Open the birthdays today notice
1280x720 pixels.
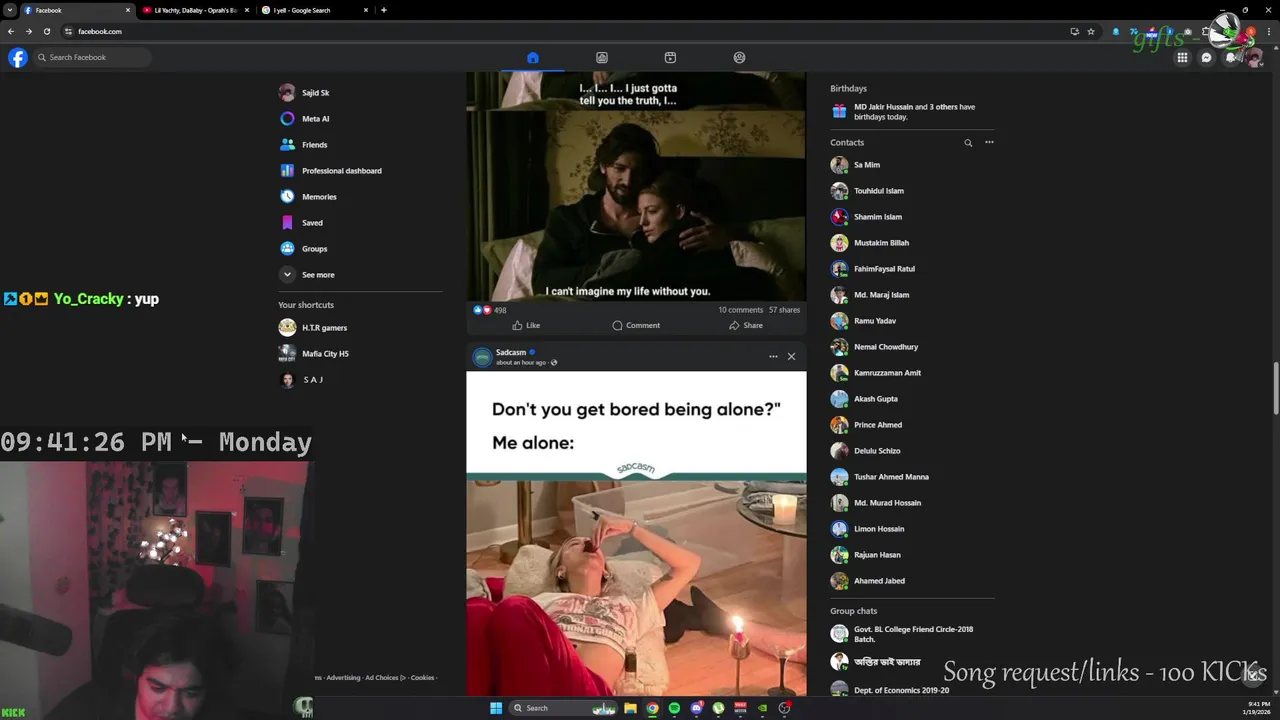click(x=911, y=111)
